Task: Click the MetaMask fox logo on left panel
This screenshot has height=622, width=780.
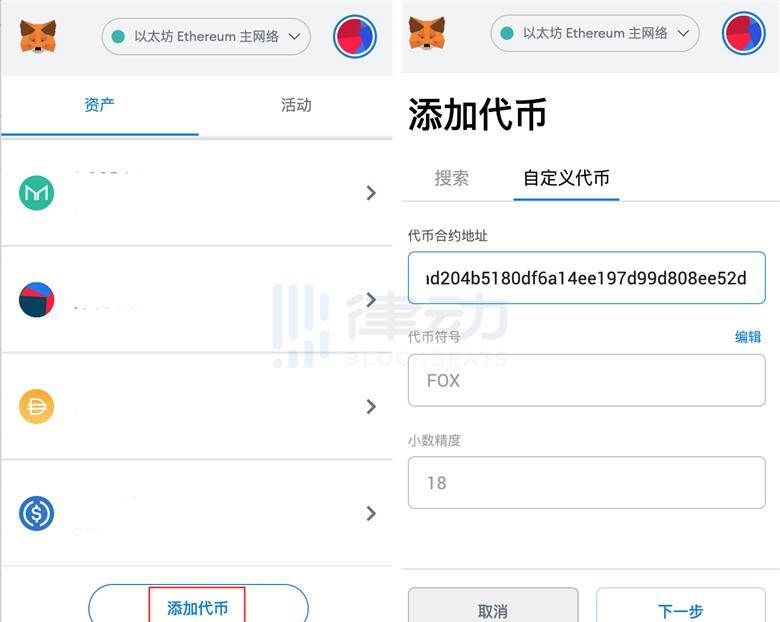Action: click(38, 36)
